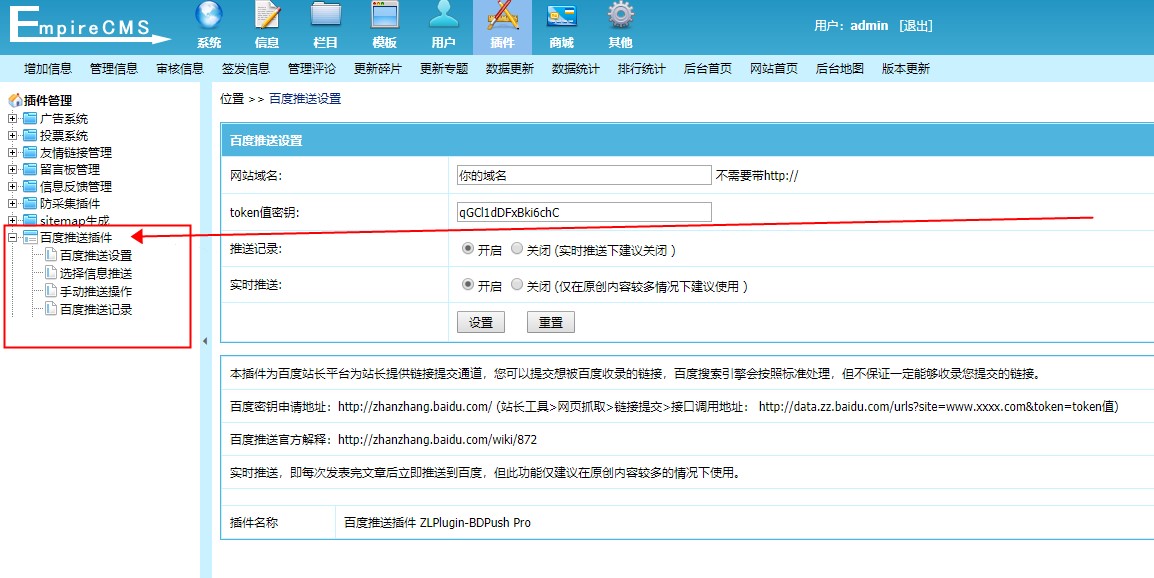Click page icon beside 百度推送记录
The width and height of the screenshot is (1154, 578).
[x=51, y=309]
